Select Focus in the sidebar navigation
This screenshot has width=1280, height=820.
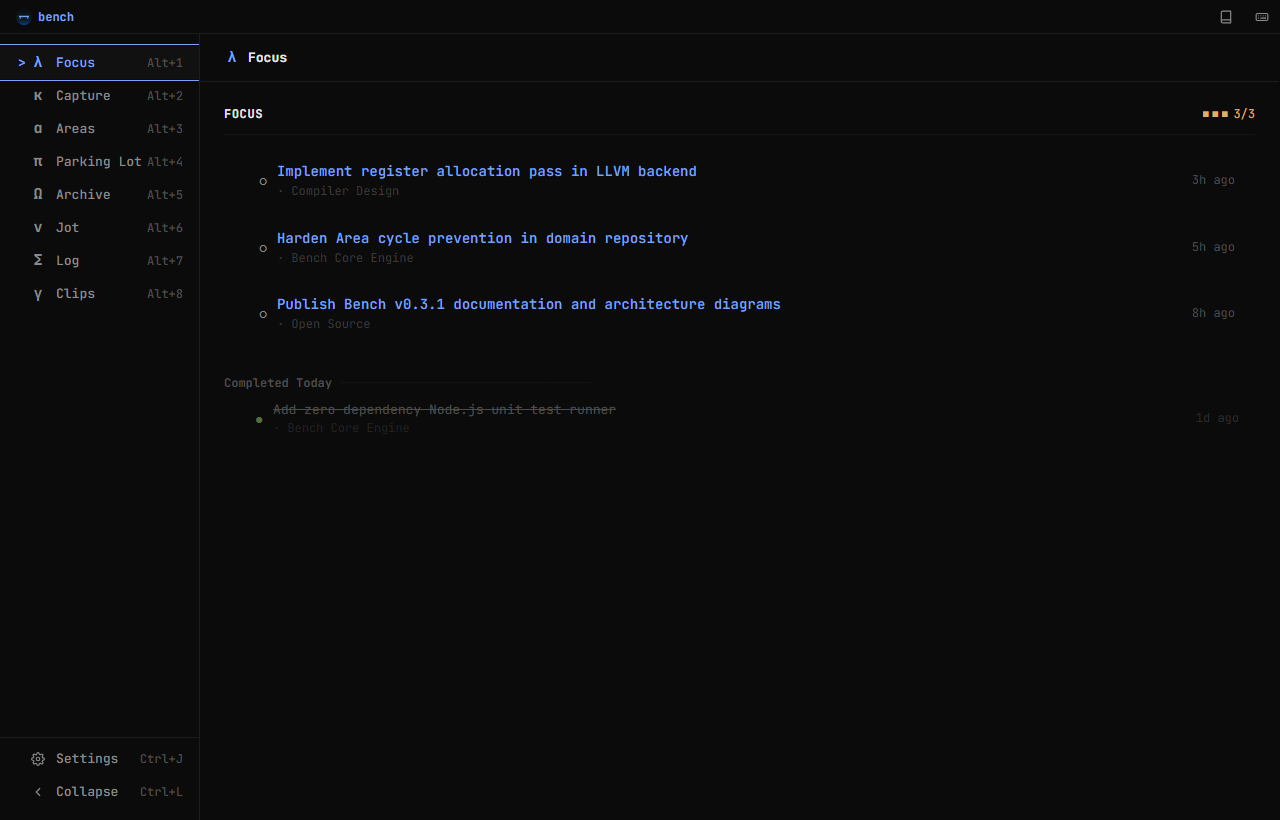pos(100,62)
